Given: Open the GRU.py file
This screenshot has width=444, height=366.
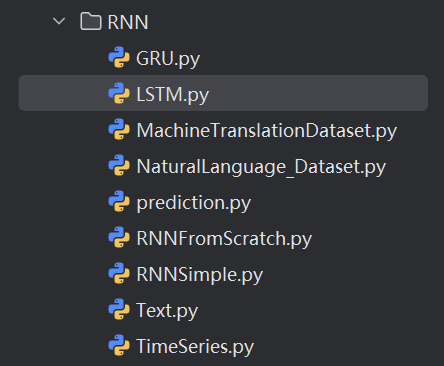Looking at the screenshot, I should tap(168, 59).
